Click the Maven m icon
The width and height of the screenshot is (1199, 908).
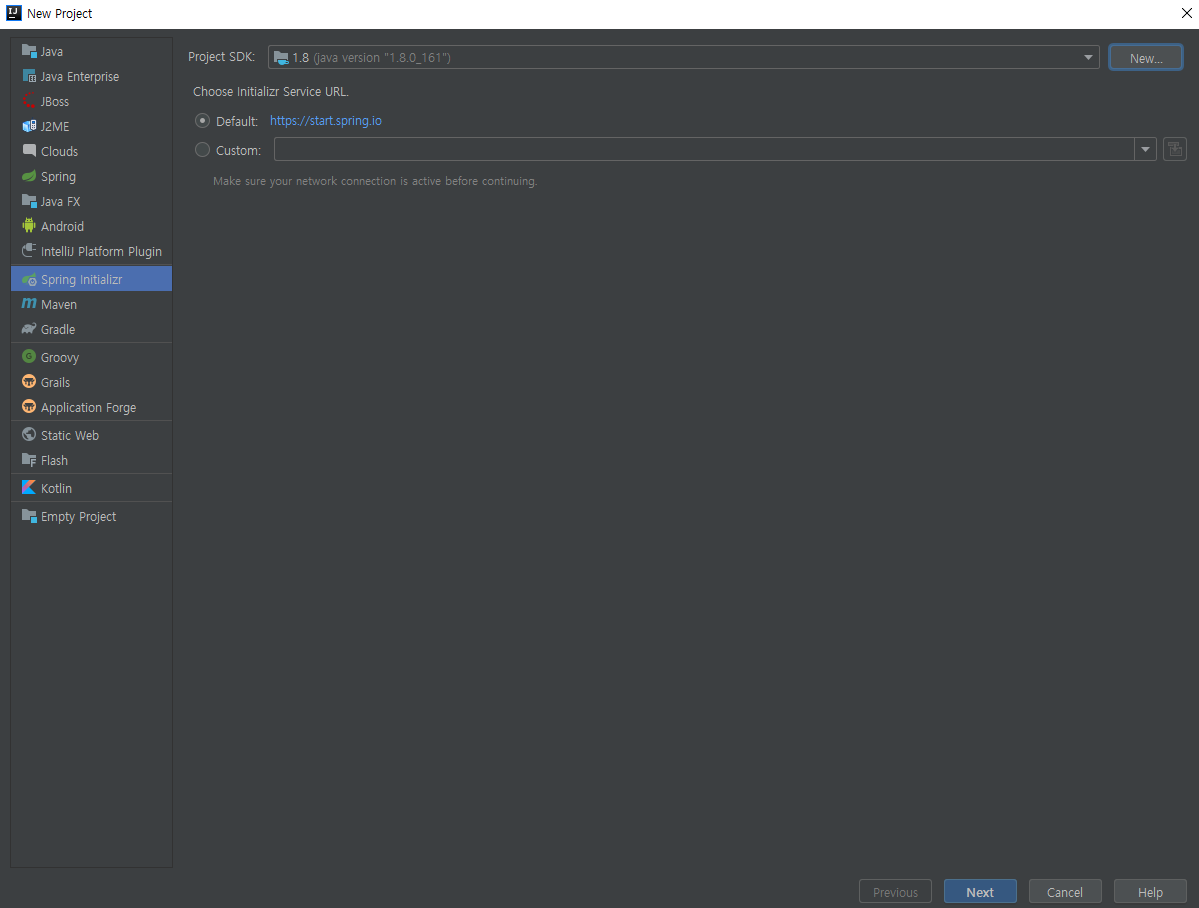tap(29, 304)
